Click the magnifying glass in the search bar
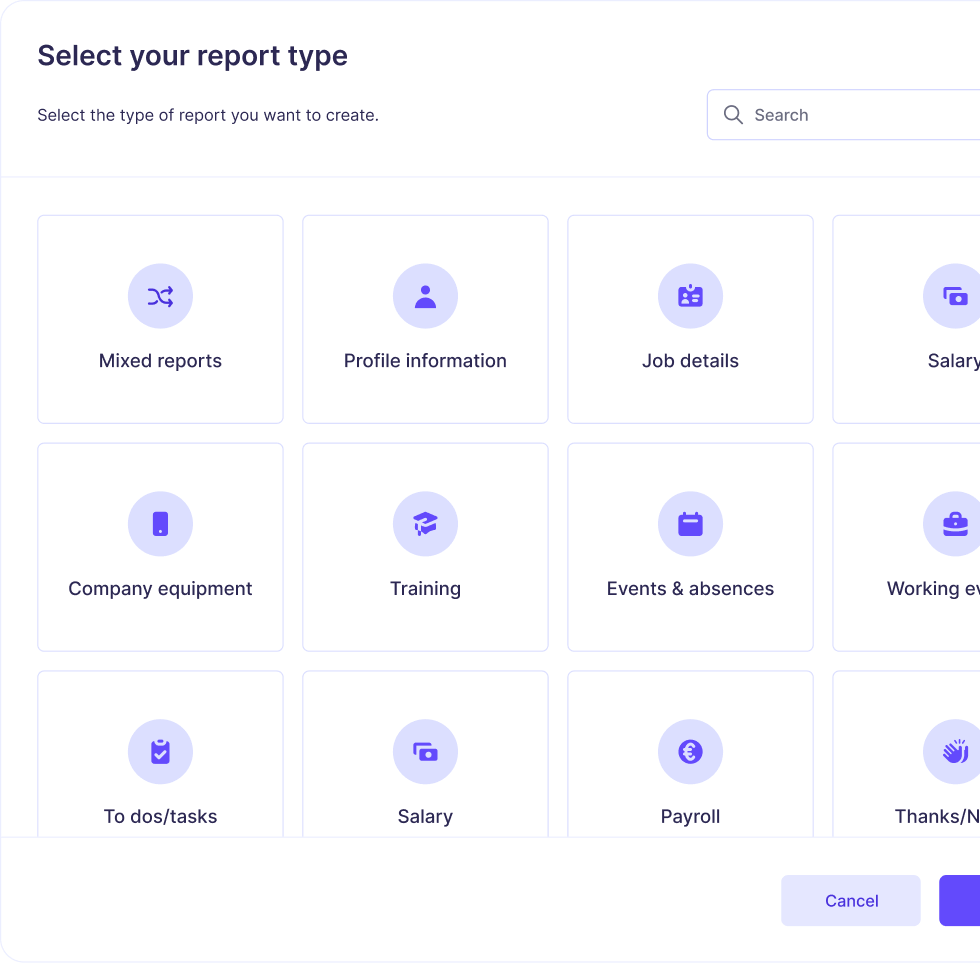The width and height of the screenshot is (980, 963). click(733, 114)
